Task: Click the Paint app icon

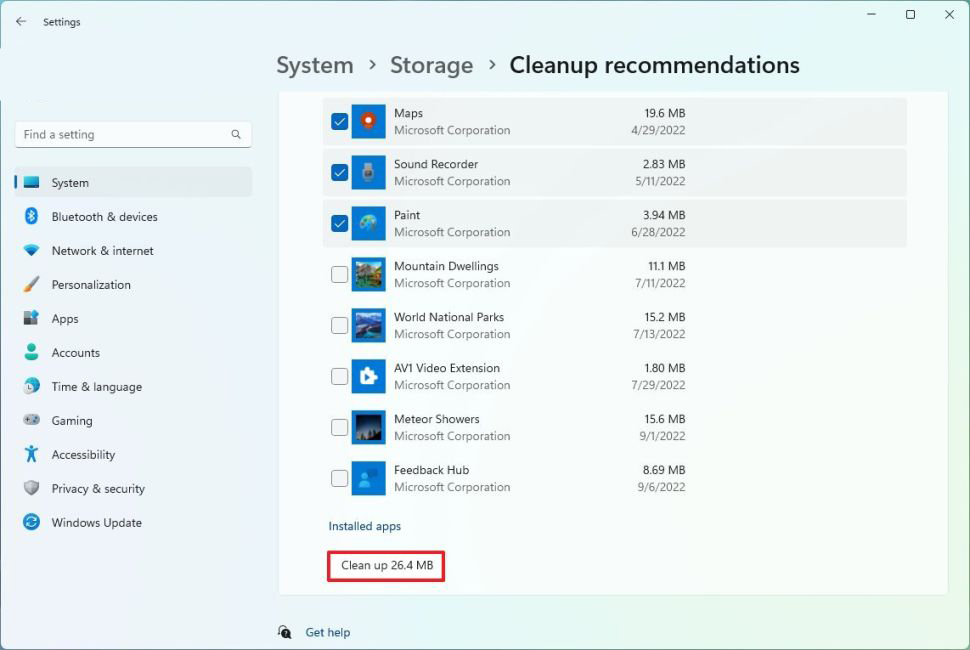Action: coord(368,224)
